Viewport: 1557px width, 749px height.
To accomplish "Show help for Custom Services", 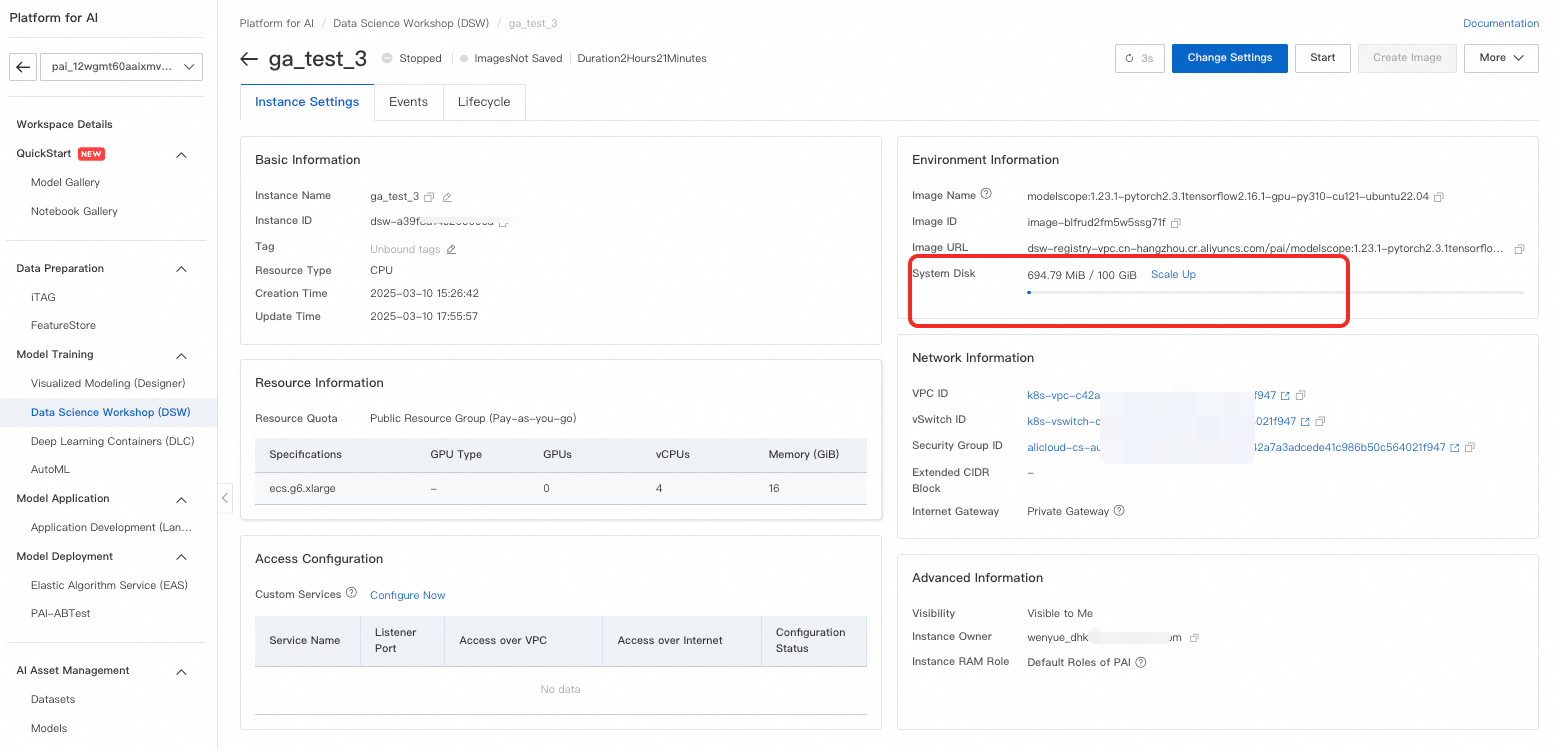I will [351, 594].
